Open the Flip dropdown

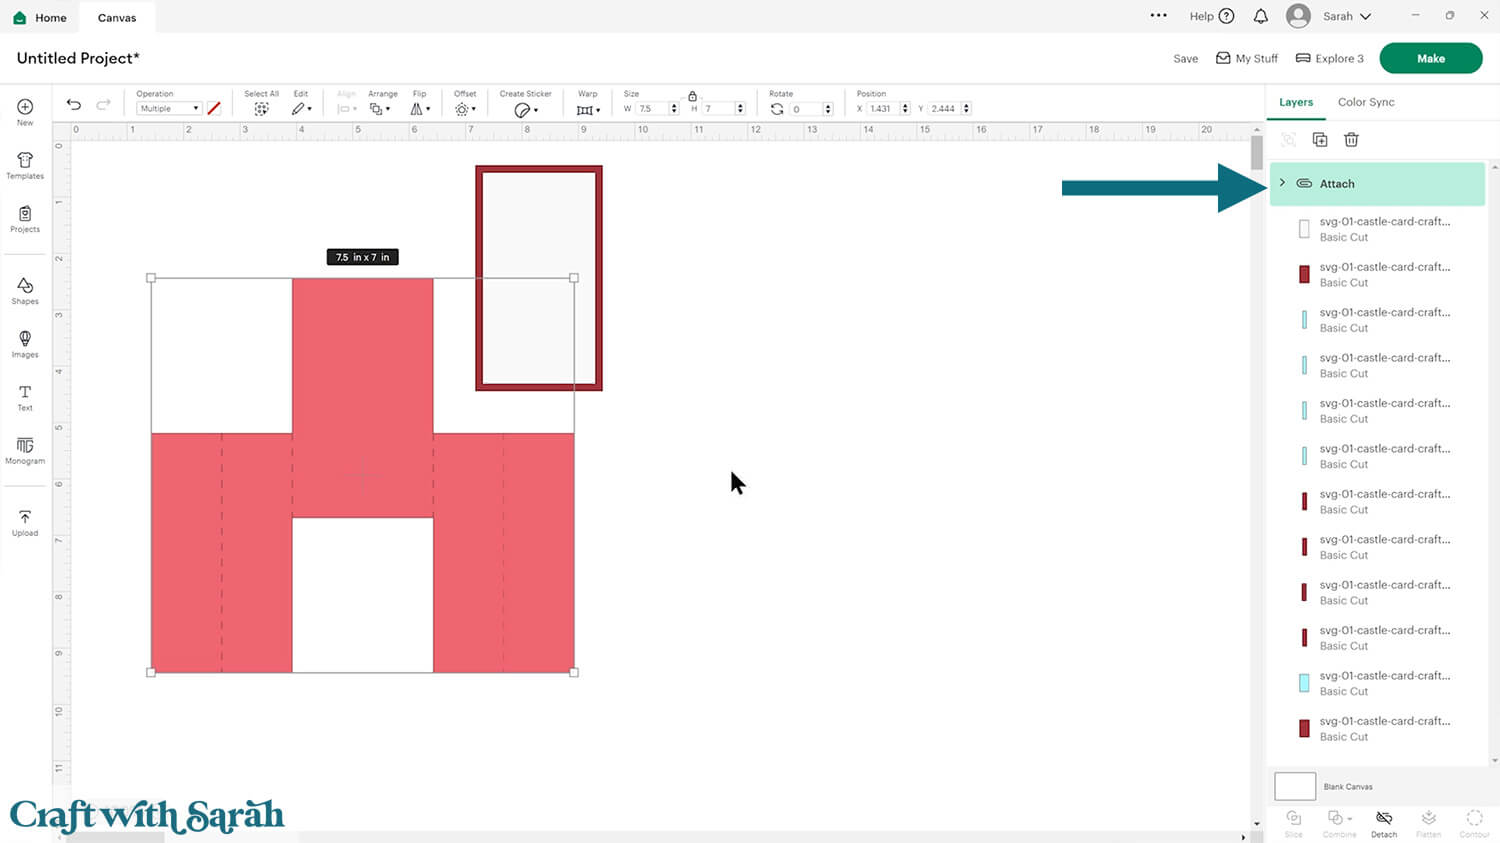point(420,109)
